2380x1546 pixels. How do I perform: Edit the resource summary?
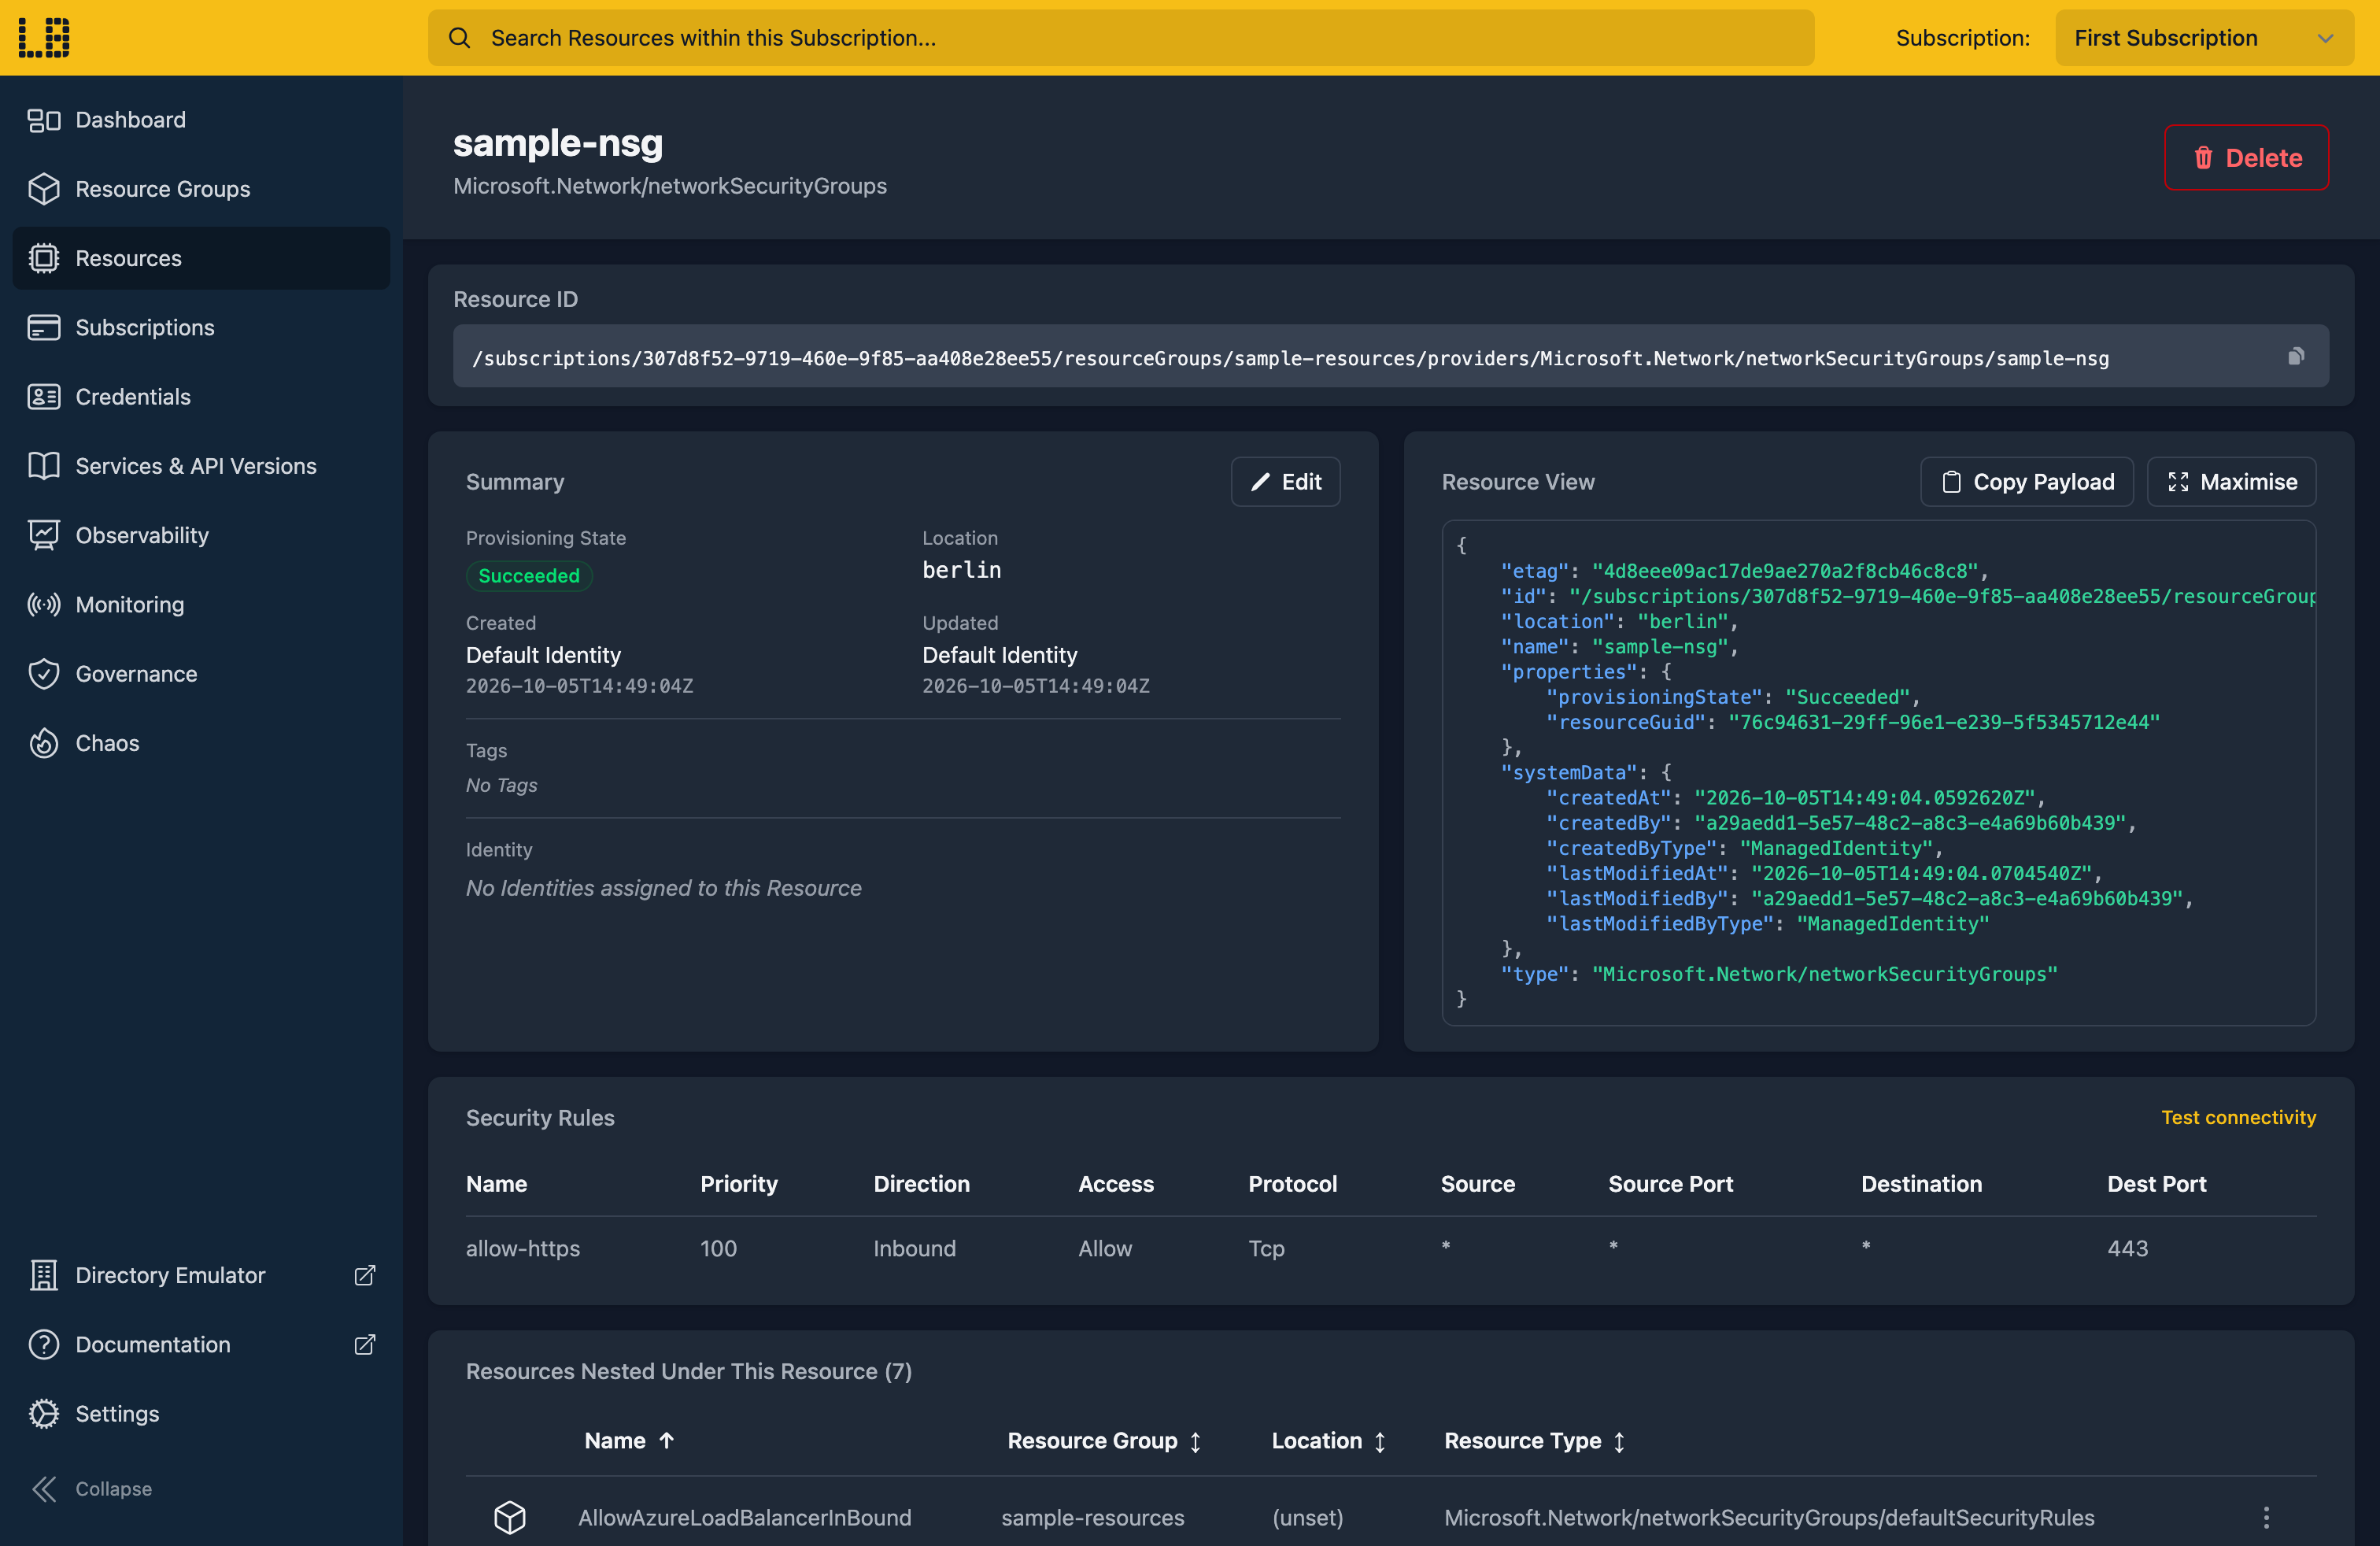click(1285, 482)
